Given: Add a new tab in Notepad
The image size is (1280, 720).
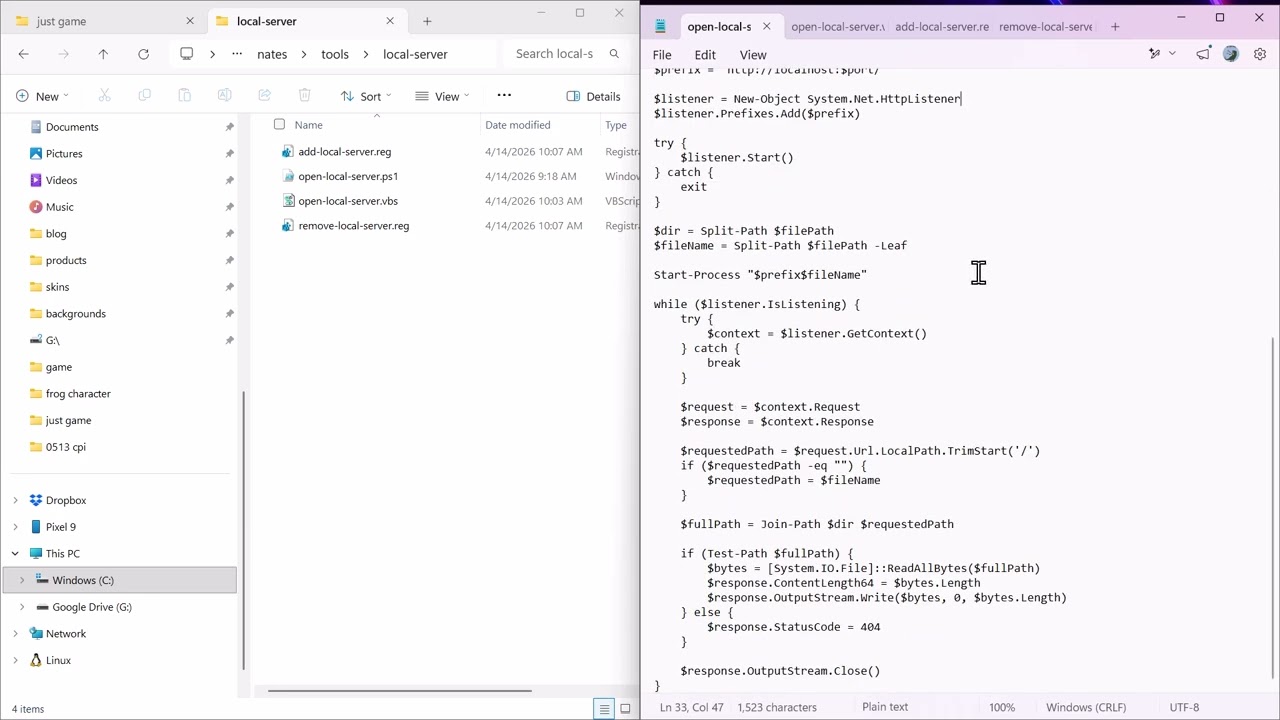Looking at the screenshot, I should 1115,27.
